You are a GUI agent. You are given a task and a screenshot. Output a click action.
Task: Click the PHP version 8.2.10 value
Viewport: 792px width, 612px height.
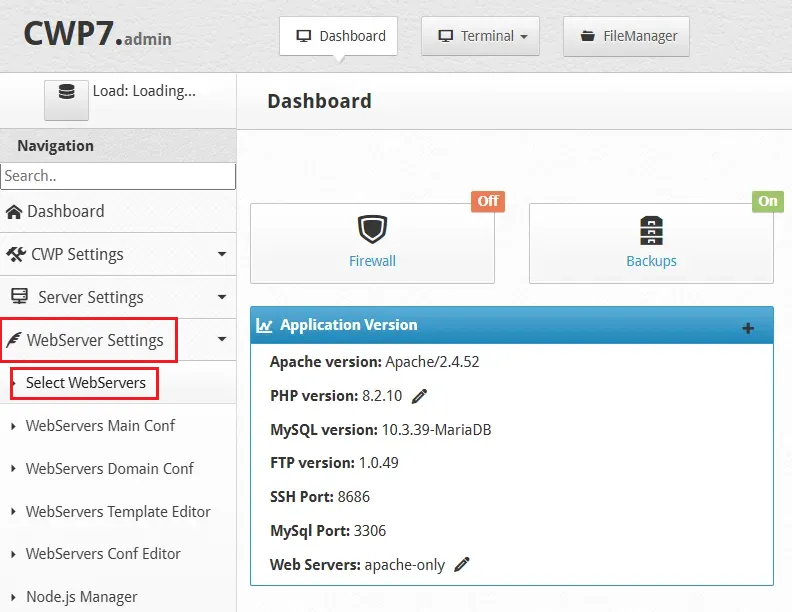tap(382, 396)
